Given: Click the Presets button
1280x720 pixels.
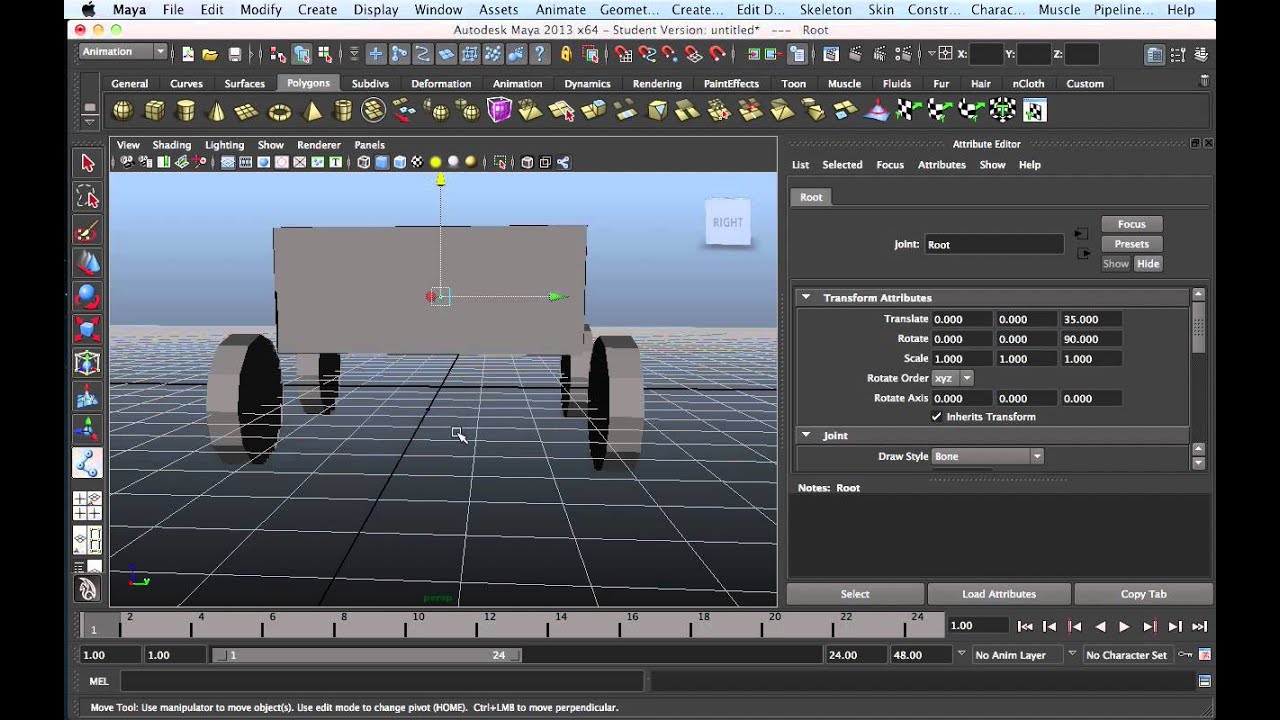Looking at the screenshot, I should click(x=1131, y=244).
